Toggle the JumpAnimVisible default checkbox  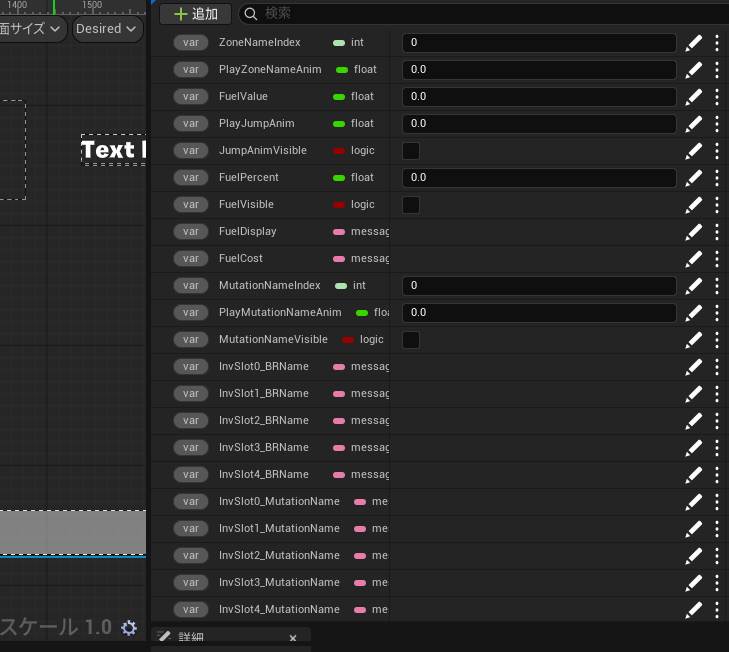(411, 151)
